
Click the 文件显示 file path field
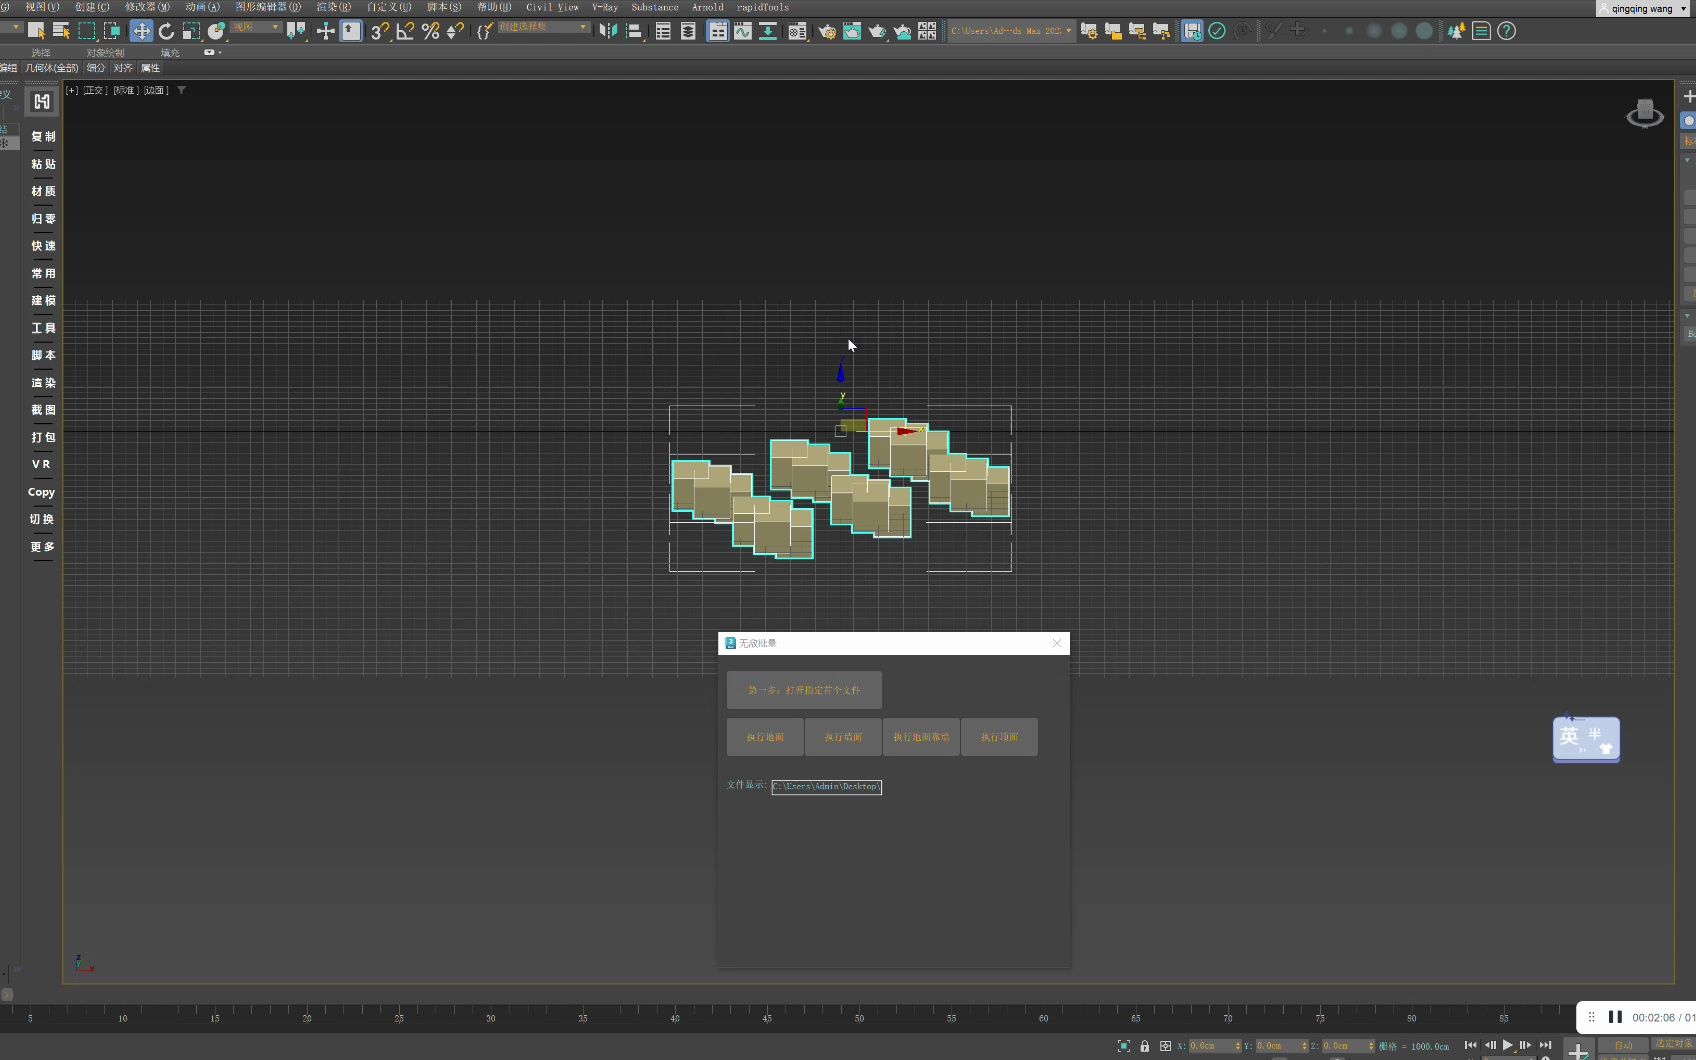pos(827,787)
